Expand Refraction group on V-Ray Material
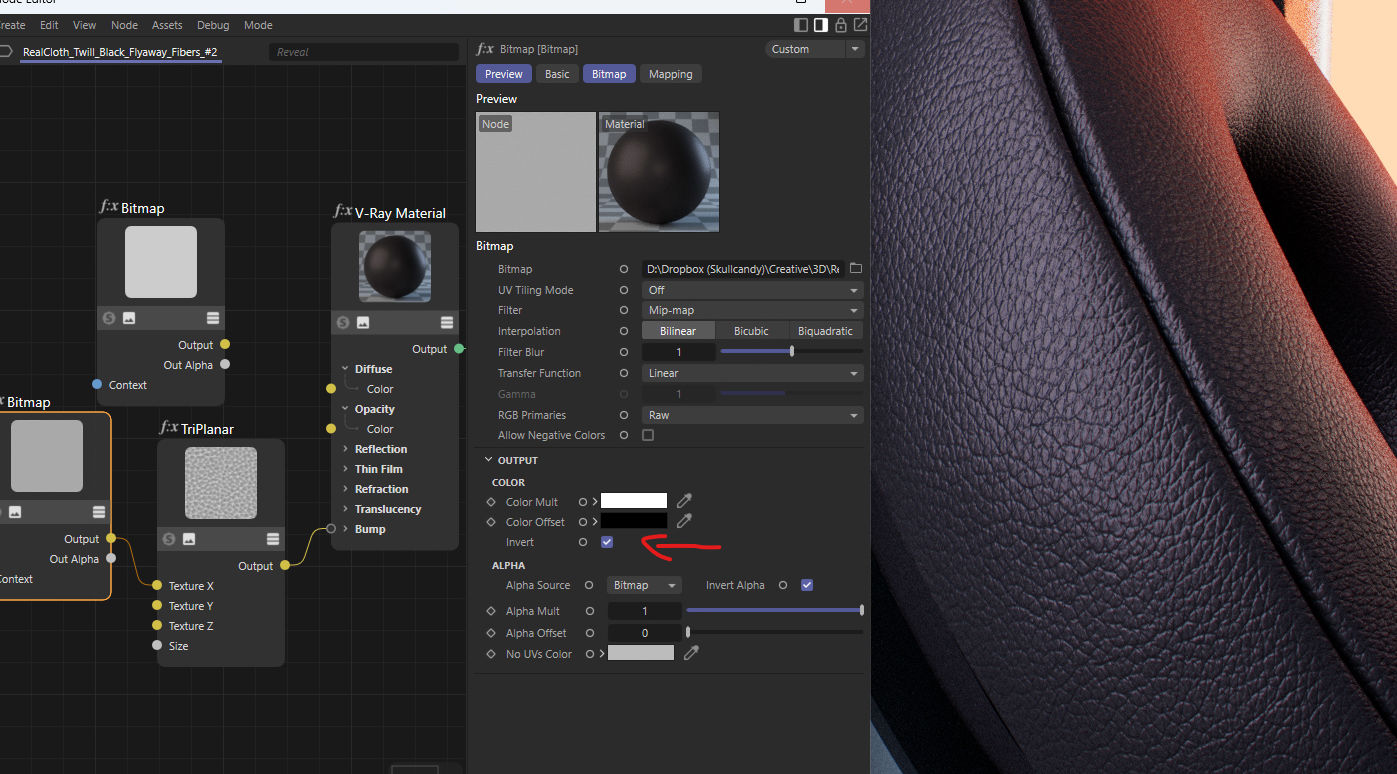This screenshot has width=1397, height=774. (x=345, y=489)
